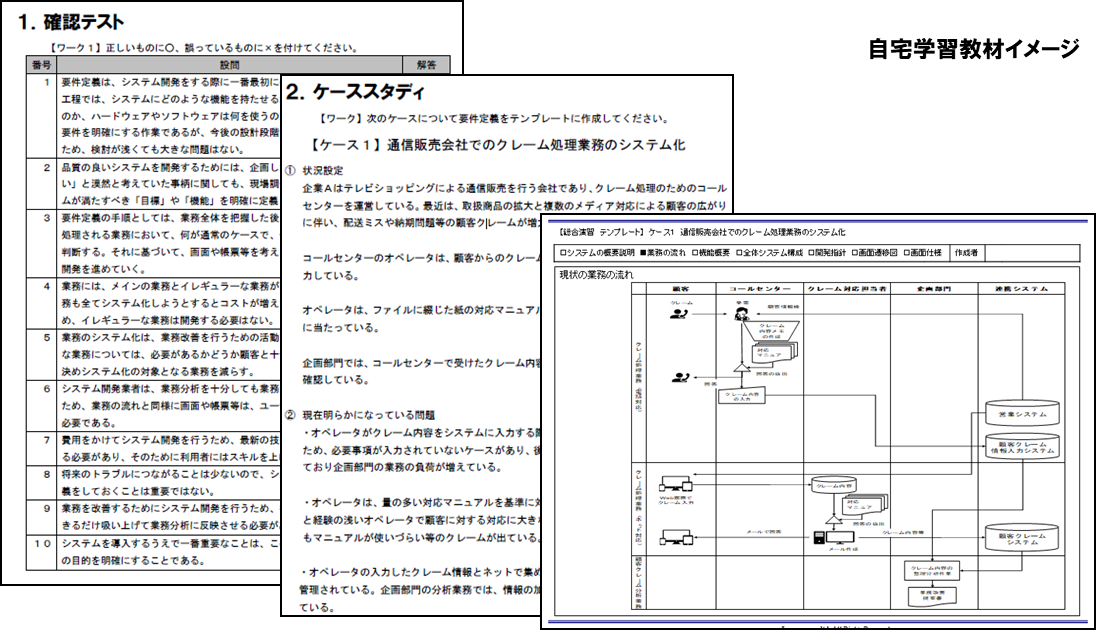Select the triangle above the メール作成 computer

(832, 520)
